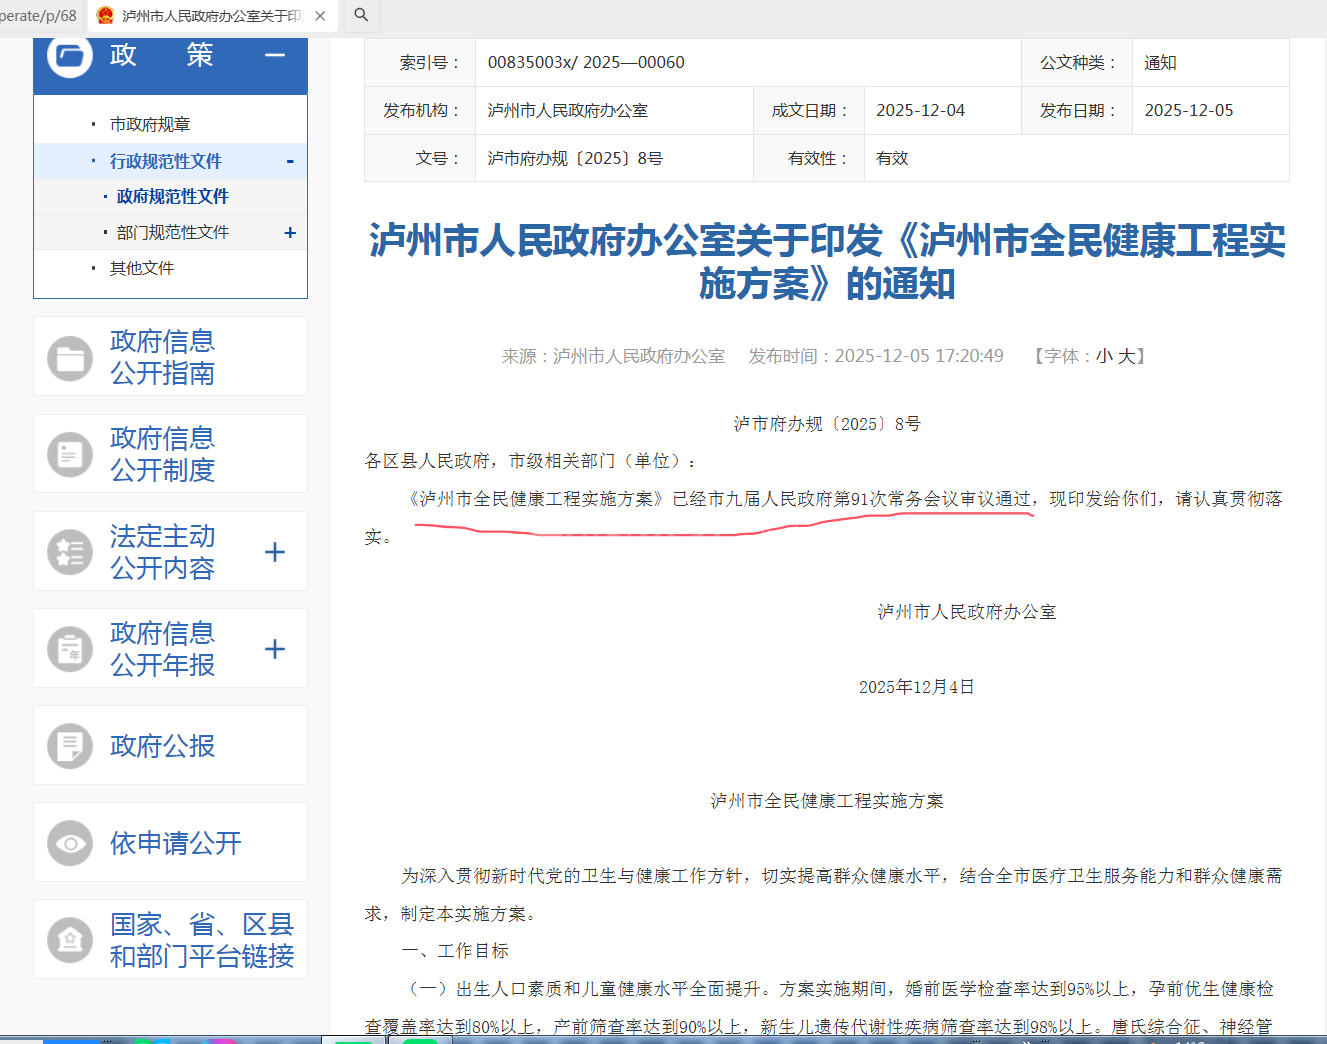Click the search magnifier icon in tab bar

point(361,15)
